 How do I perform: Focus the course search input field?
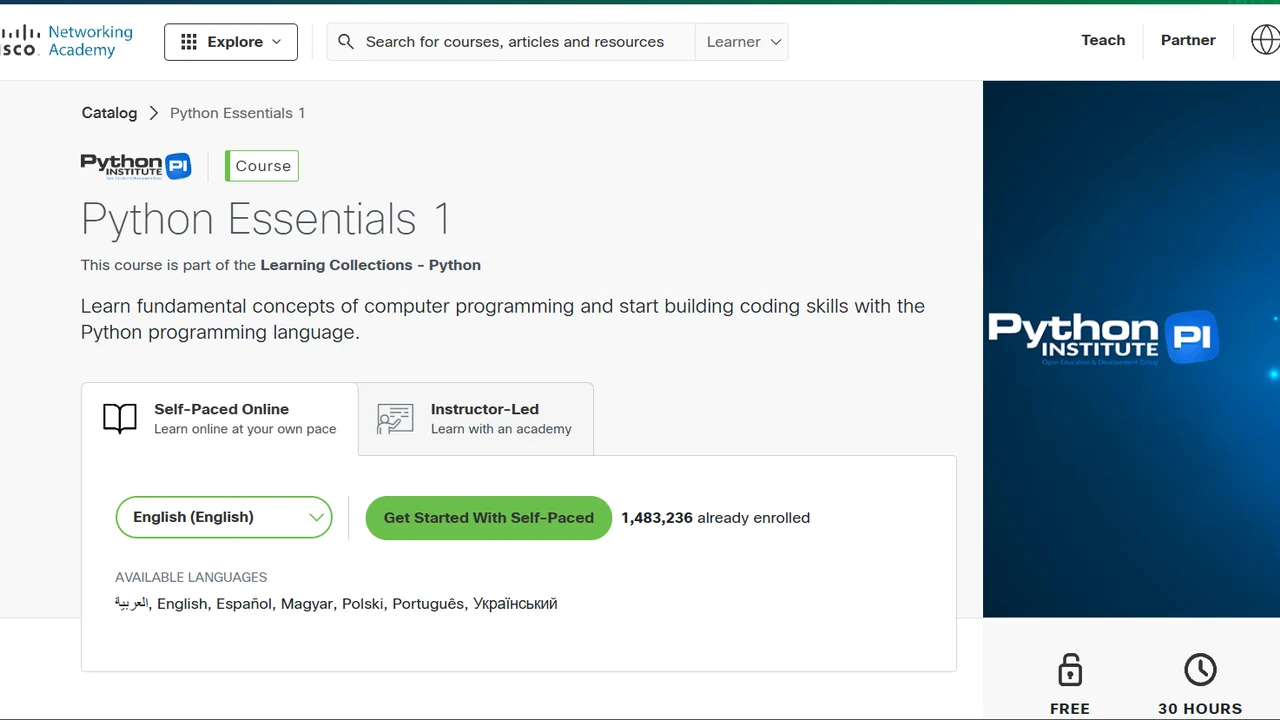(515, 42)
